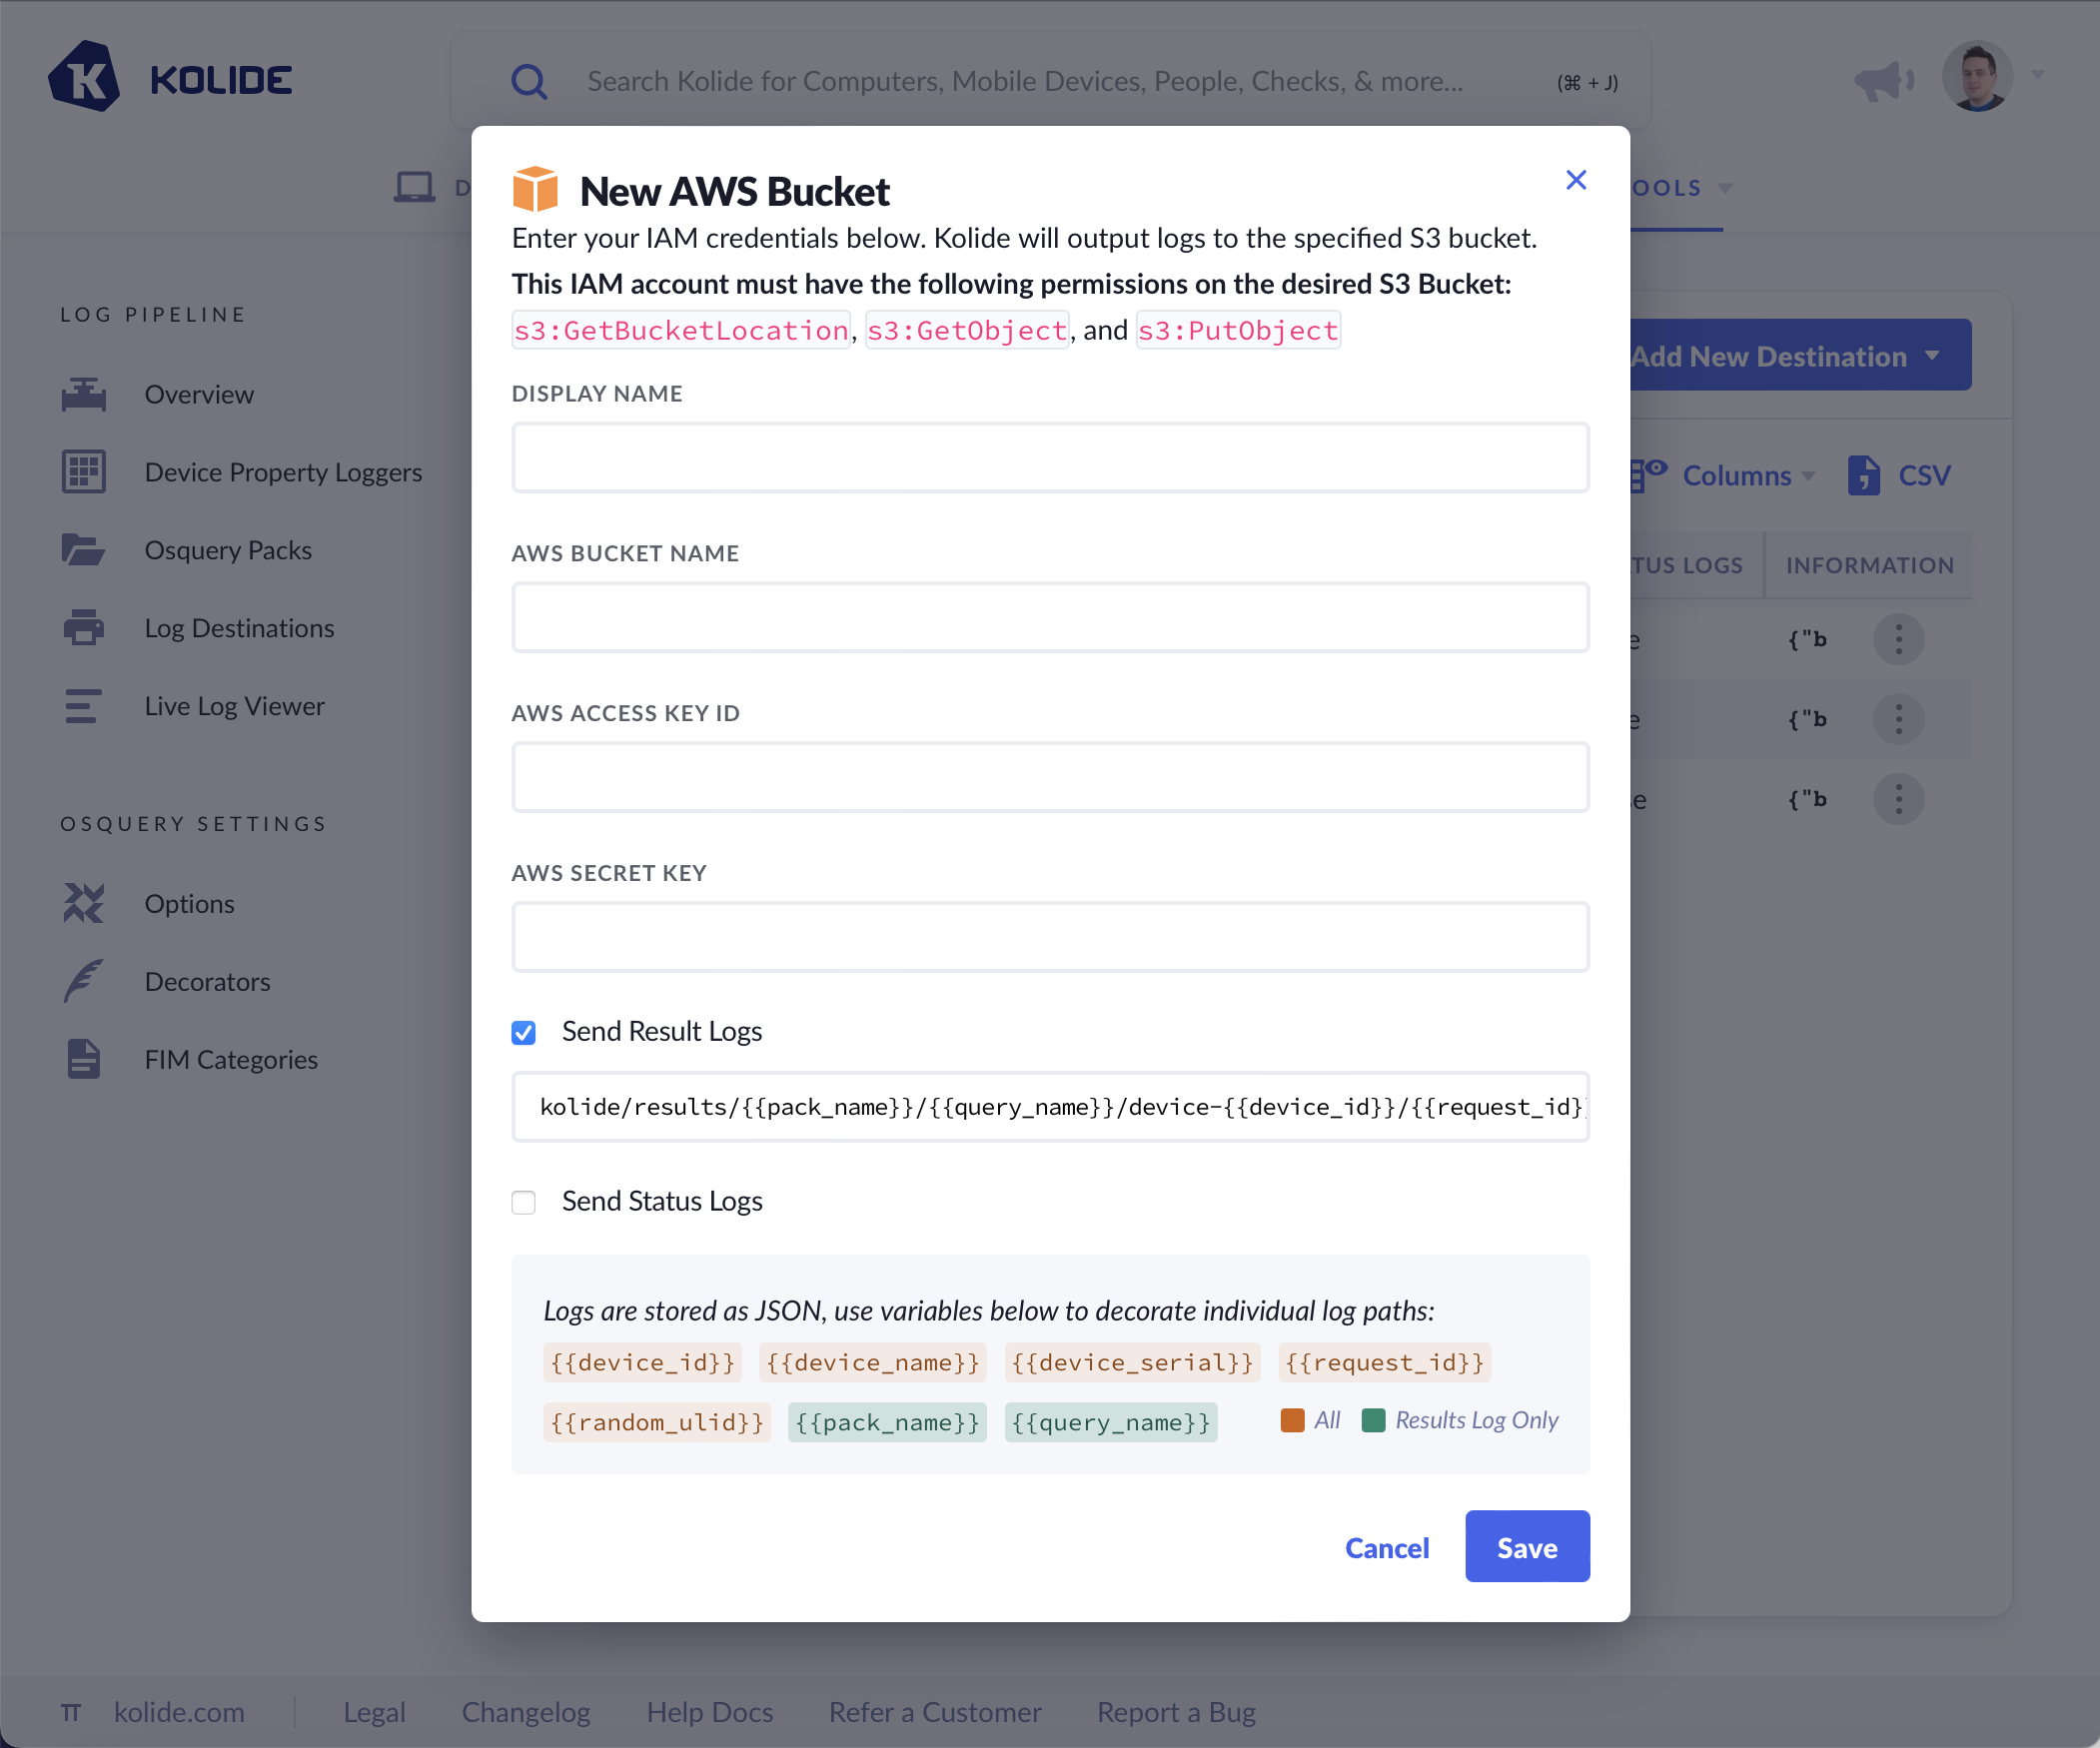Expand the Add New Destination dropdown

pyautogui.click(x=1800, y=355)
